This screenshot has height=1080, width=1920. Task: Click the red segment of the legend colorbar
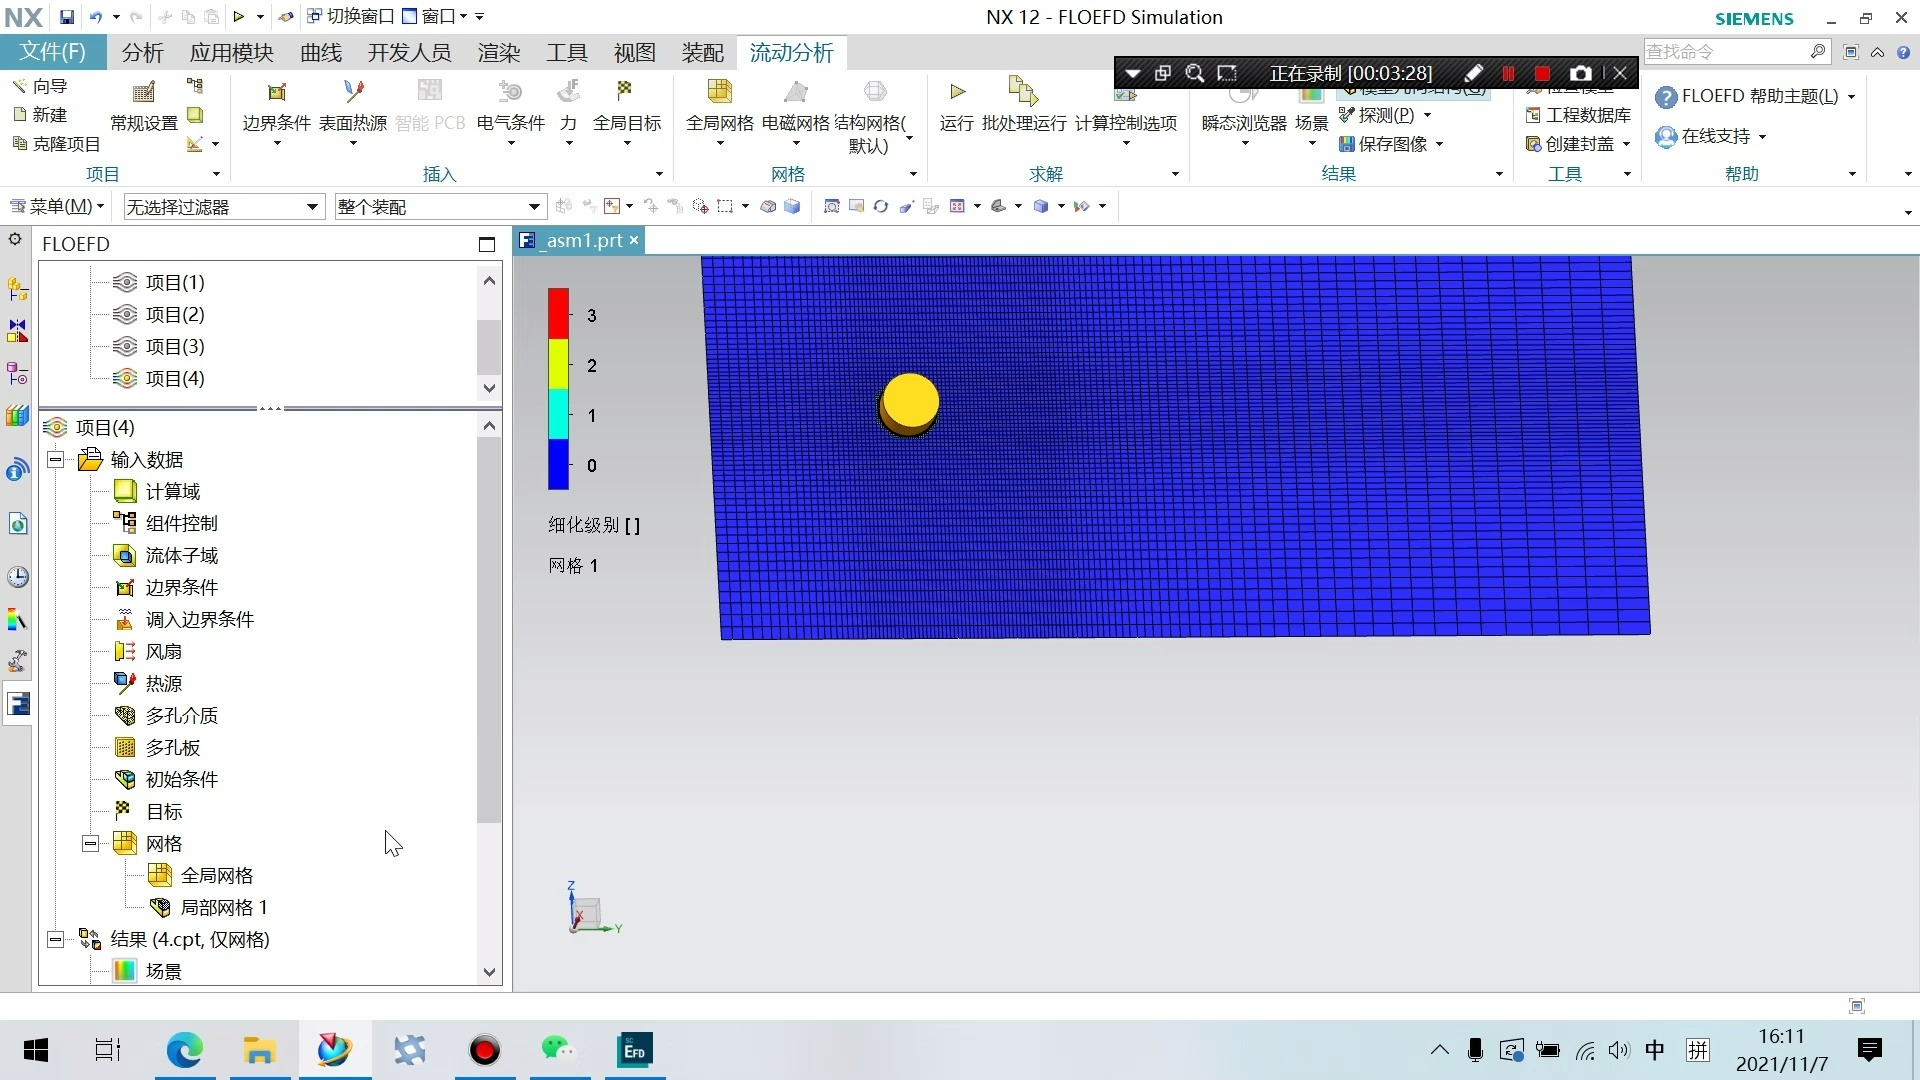558,314
